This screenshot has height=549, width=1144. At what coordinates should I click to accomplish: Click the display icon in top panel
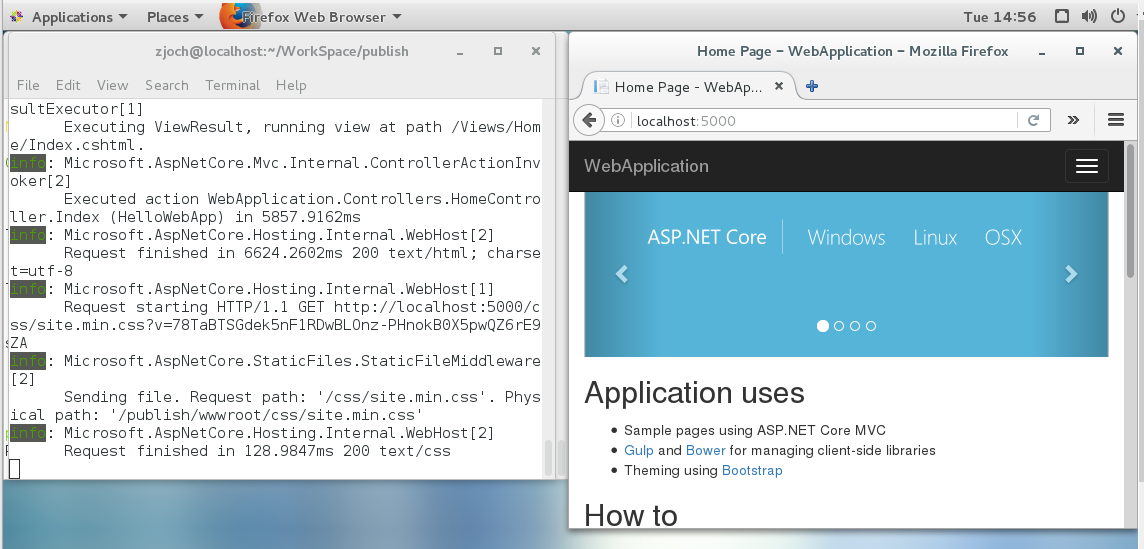(x=1062, y=16)
